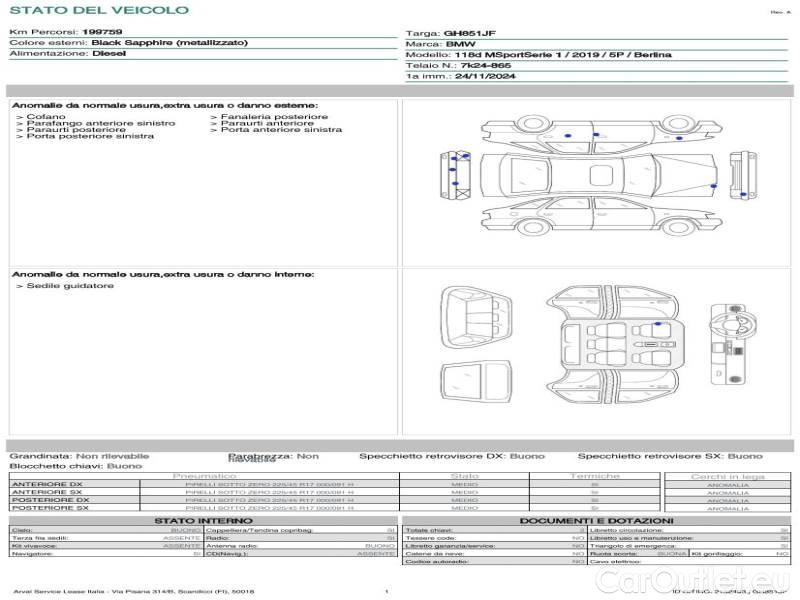Select the Targa GH851JF field
This screenshot has height=600, width=800.
[468, 33]
